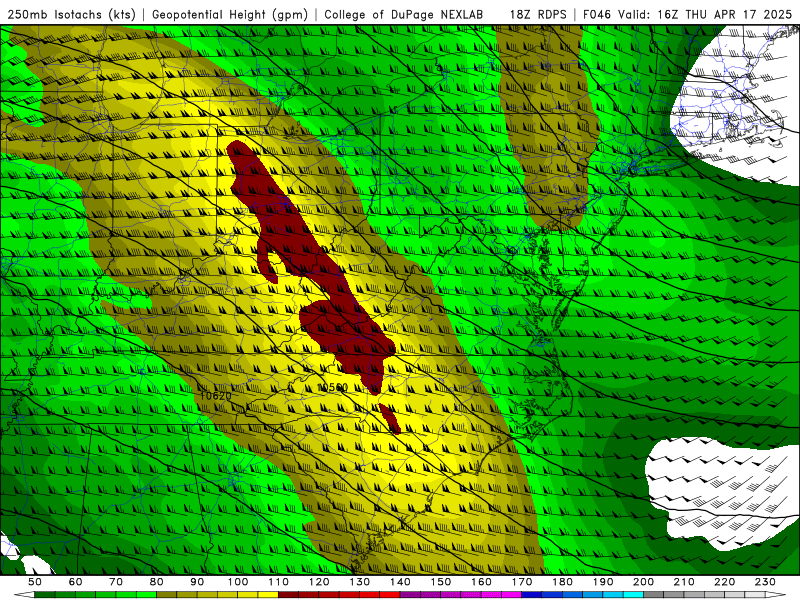
Task: Click the 10500 height contour label
Action: click(x=332, y=387)
